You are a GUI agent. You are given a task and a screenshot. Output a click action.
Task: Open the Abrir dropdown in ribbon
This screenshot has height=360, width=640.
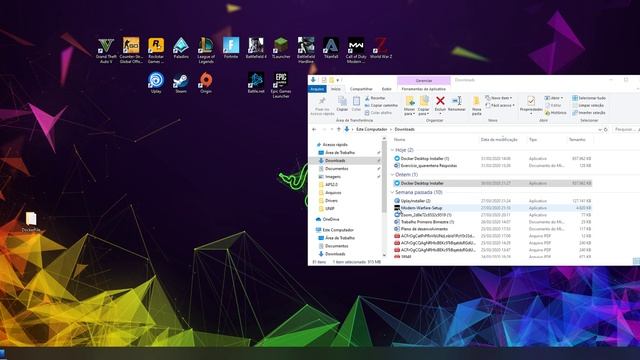coord(554,98)
